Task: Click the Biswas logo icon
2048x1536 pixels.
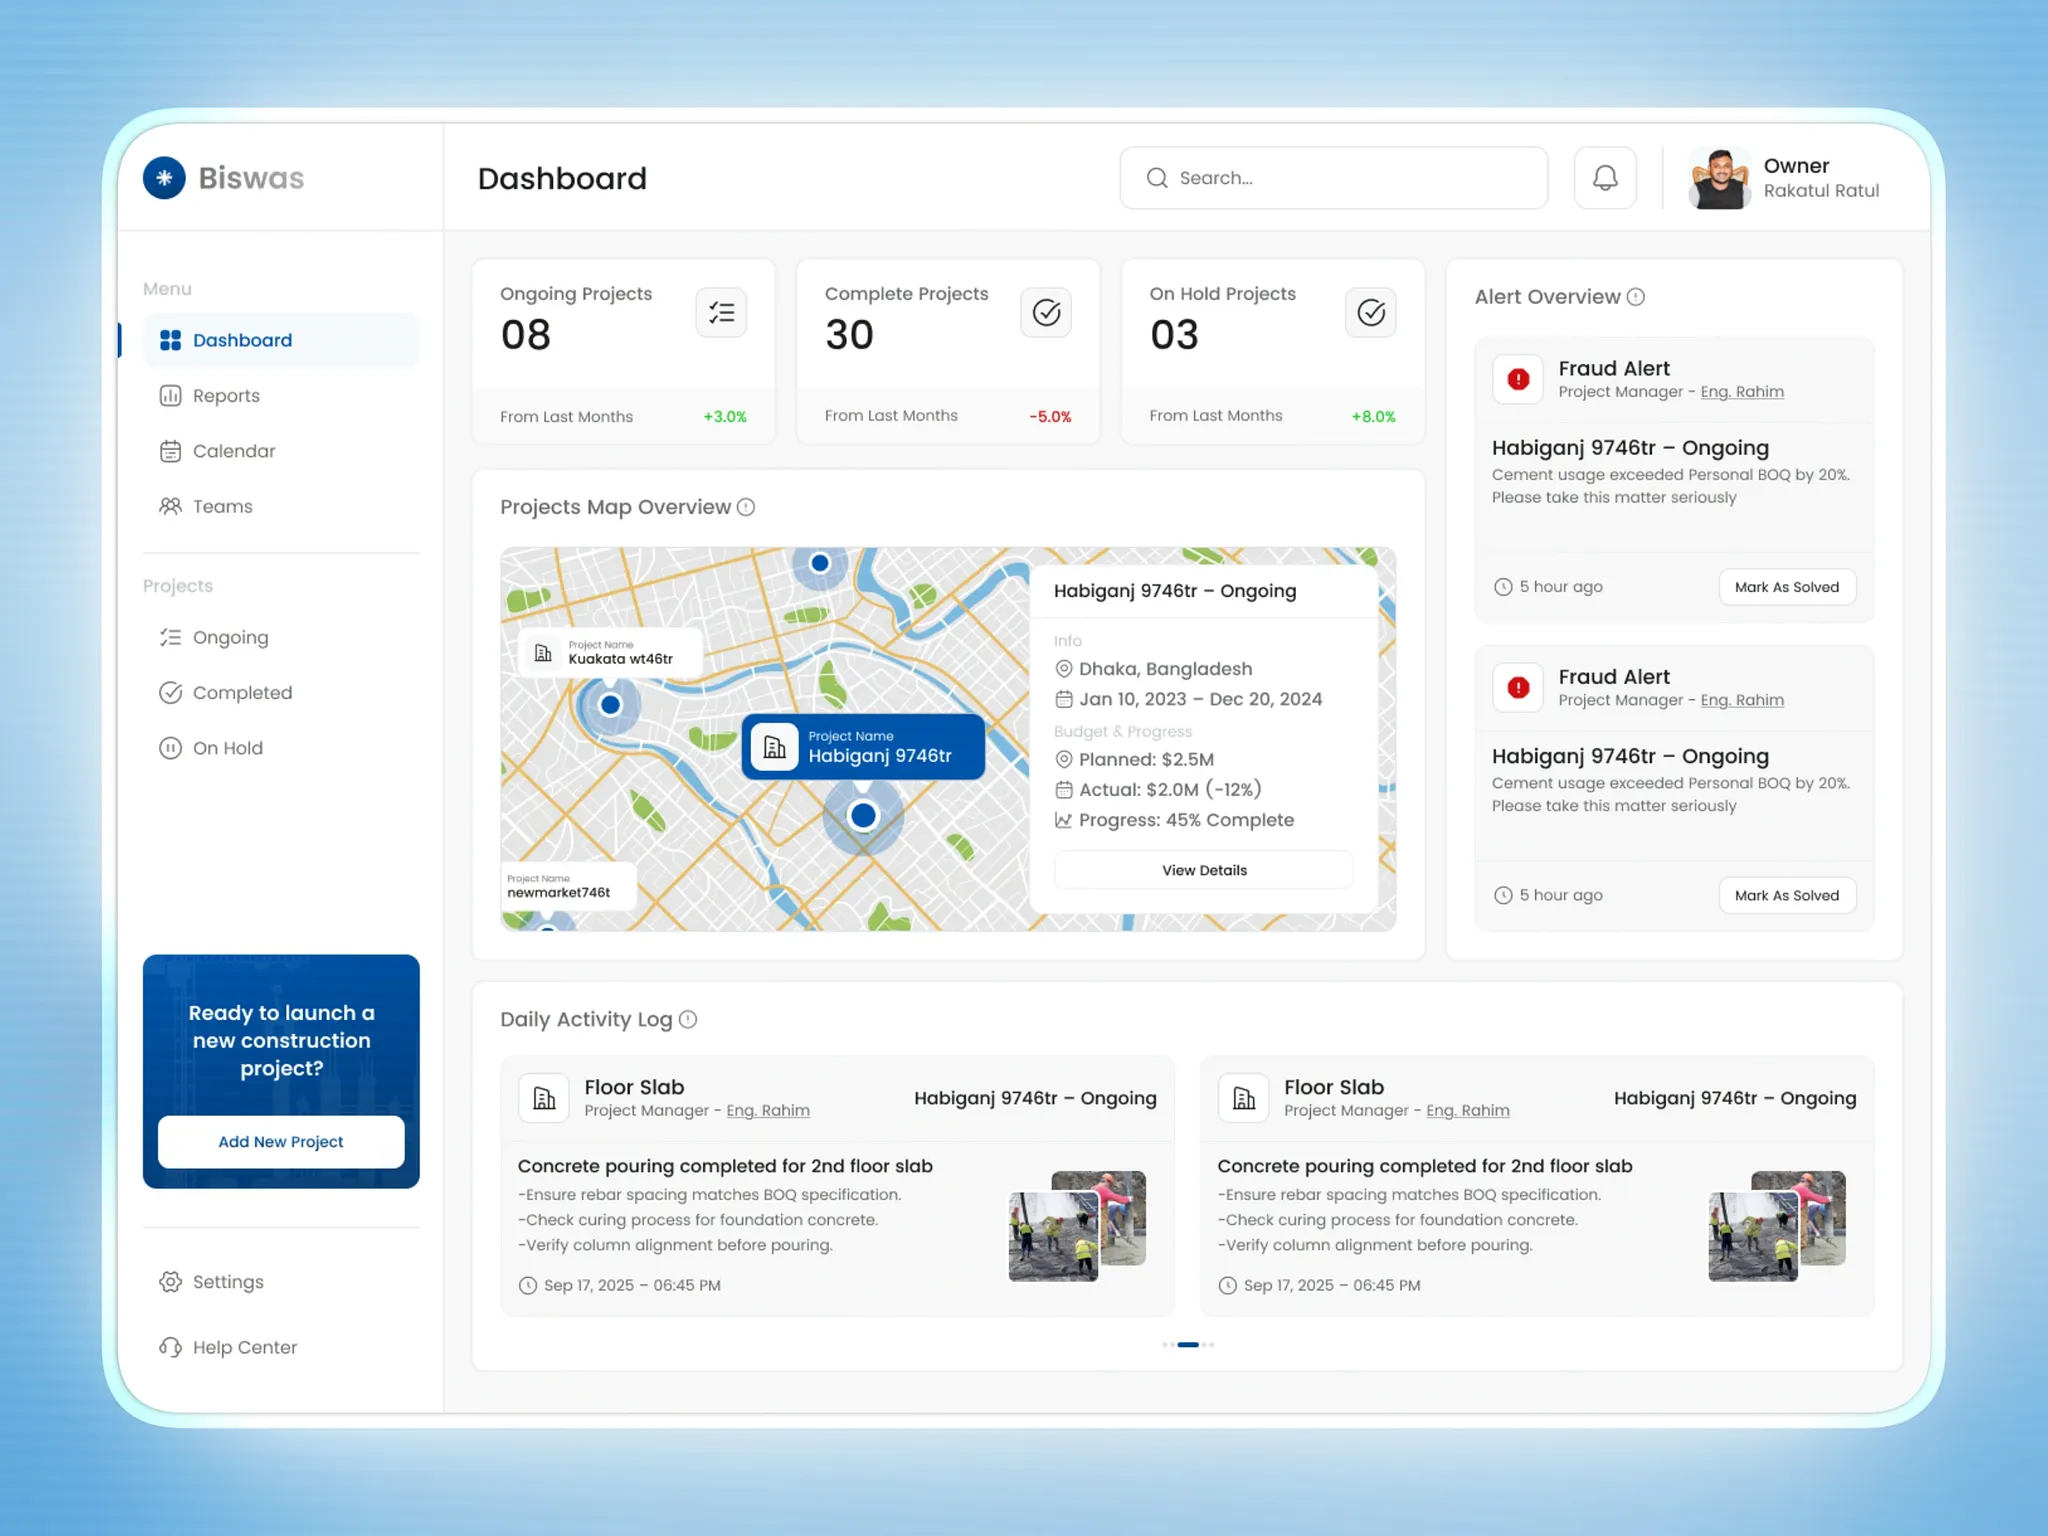Action: [x=164, y=178]
